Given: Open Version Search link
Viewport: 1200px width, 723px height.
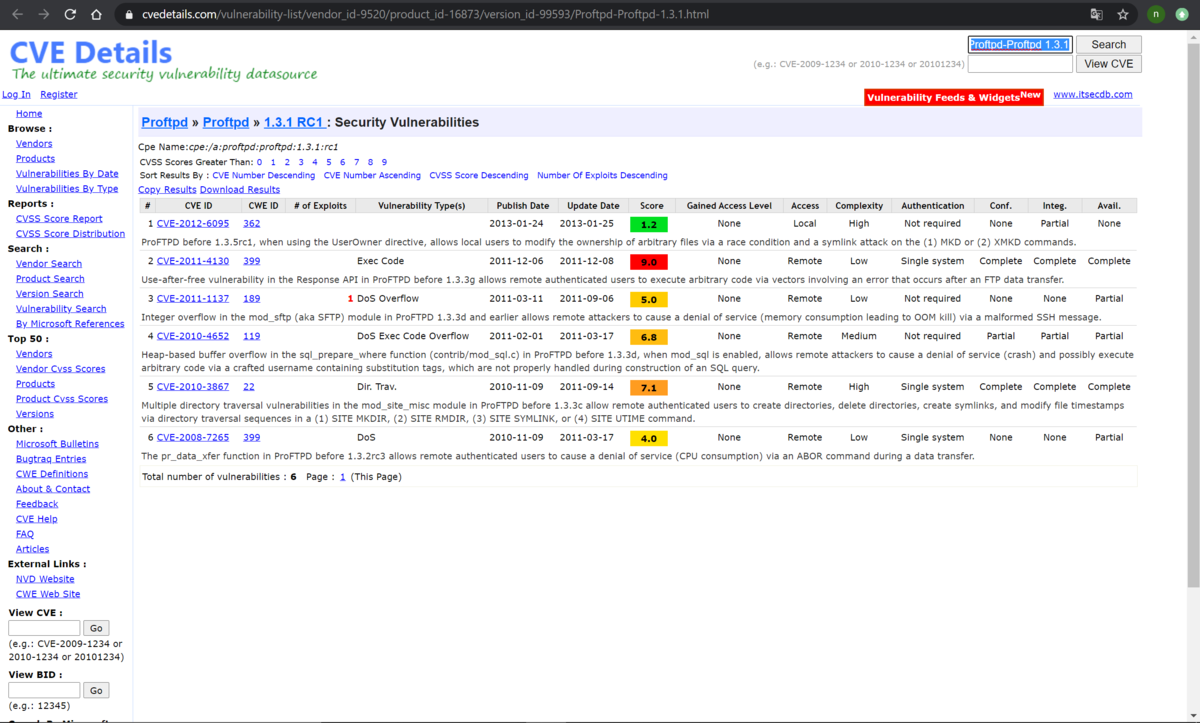Looking at the screenshot, I should coord(50,294).
